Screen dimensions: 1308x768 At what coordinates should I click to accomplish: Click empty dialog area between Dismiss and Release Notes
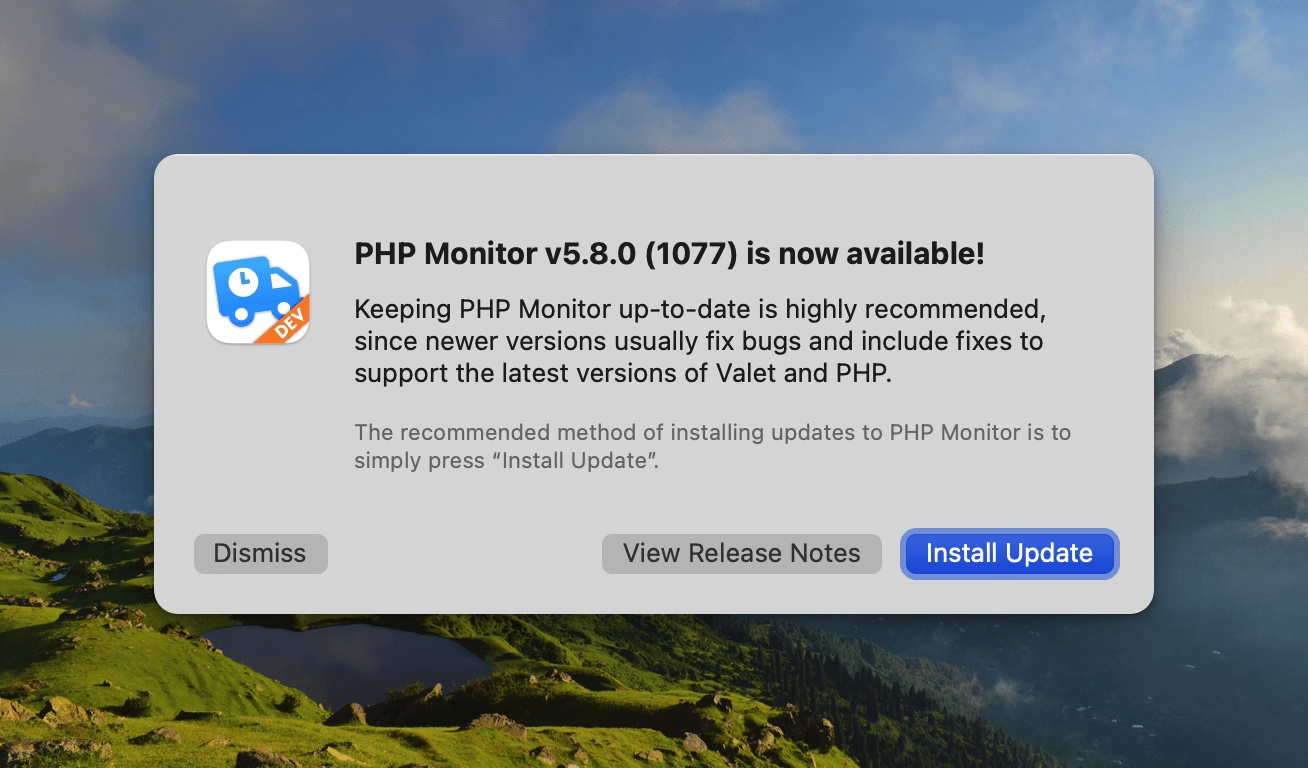click(x=464, y=554)
